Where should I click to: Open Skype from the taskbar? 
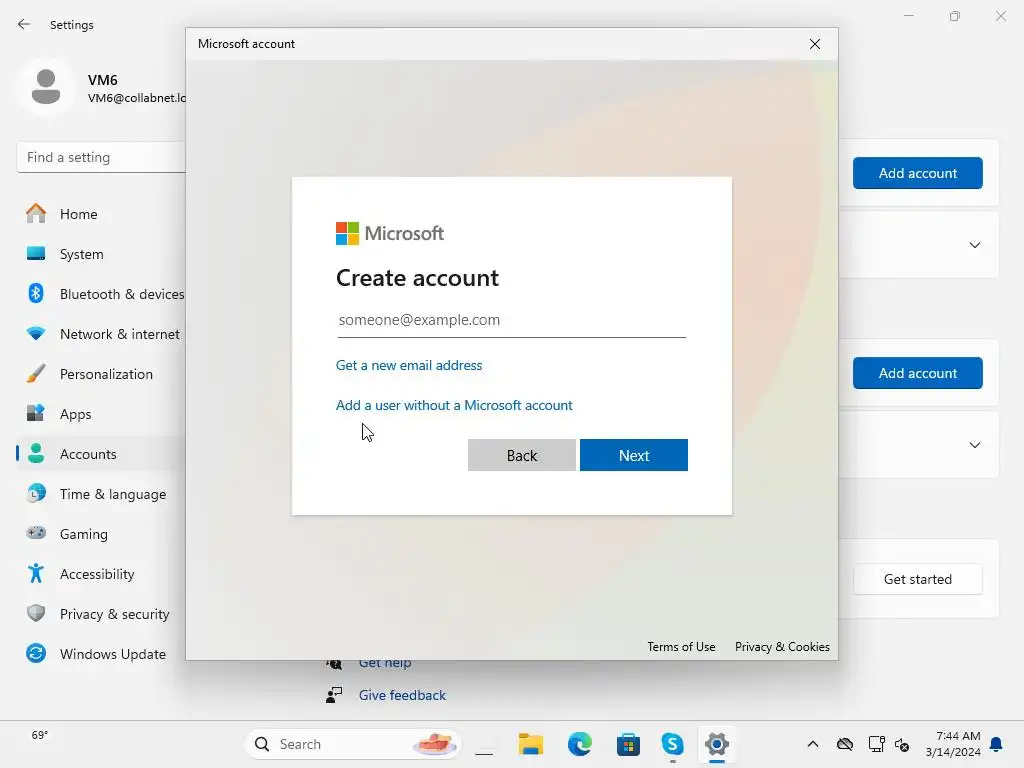672,744
